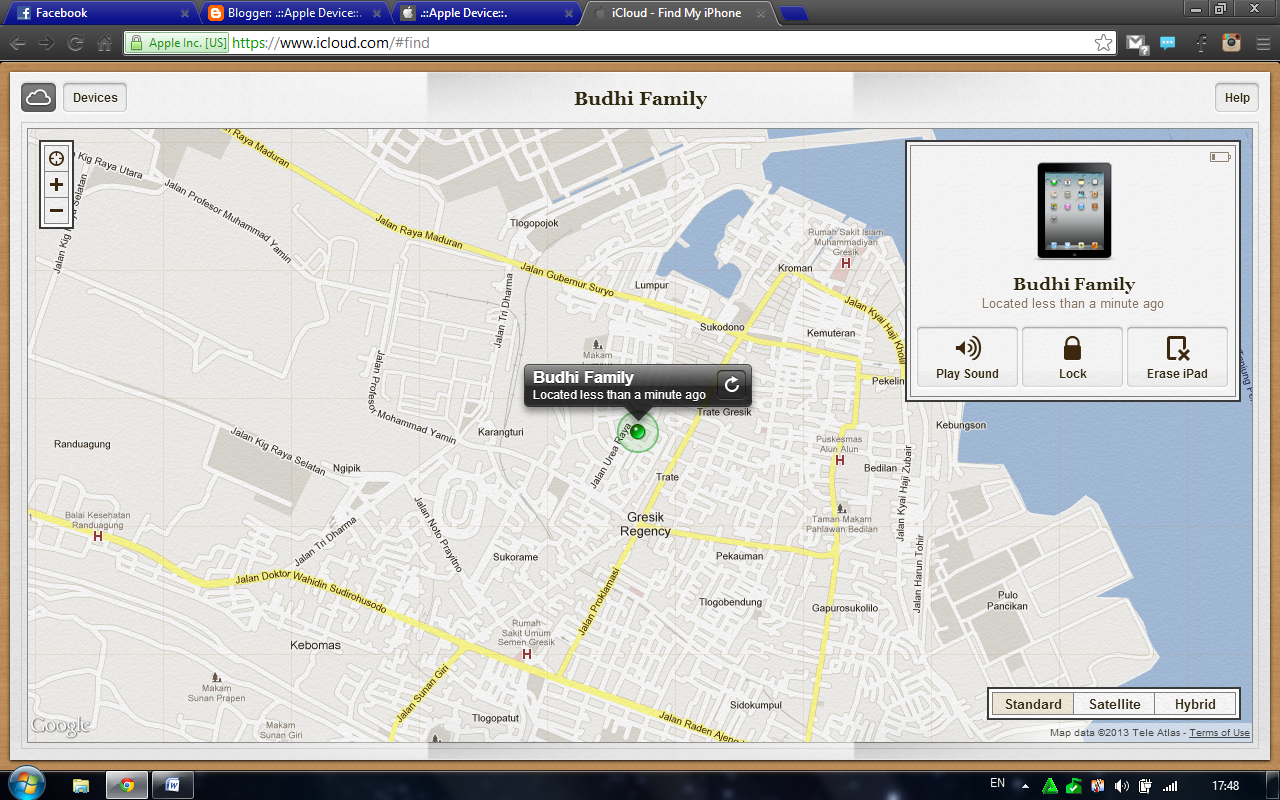This screenshot has width=1280, height=800.
Task: Go to browser home page icon
Action: point(104,43)
